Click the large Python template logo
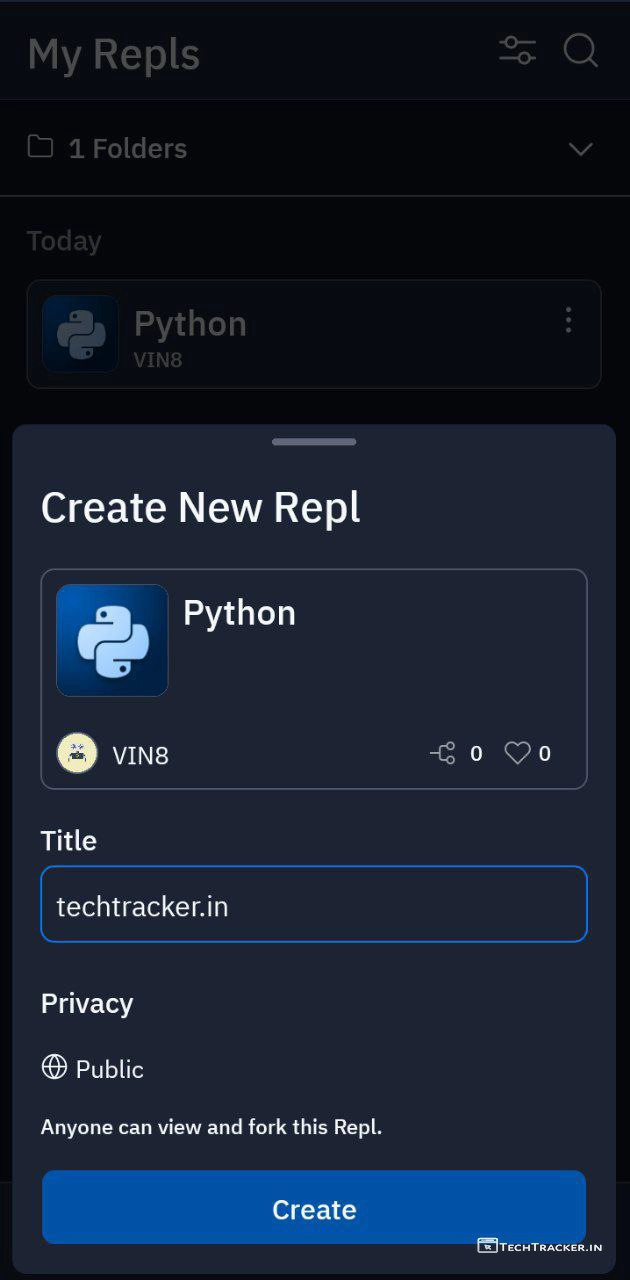The width and height of the screenshot is (630, 1280). pos(112,640)
